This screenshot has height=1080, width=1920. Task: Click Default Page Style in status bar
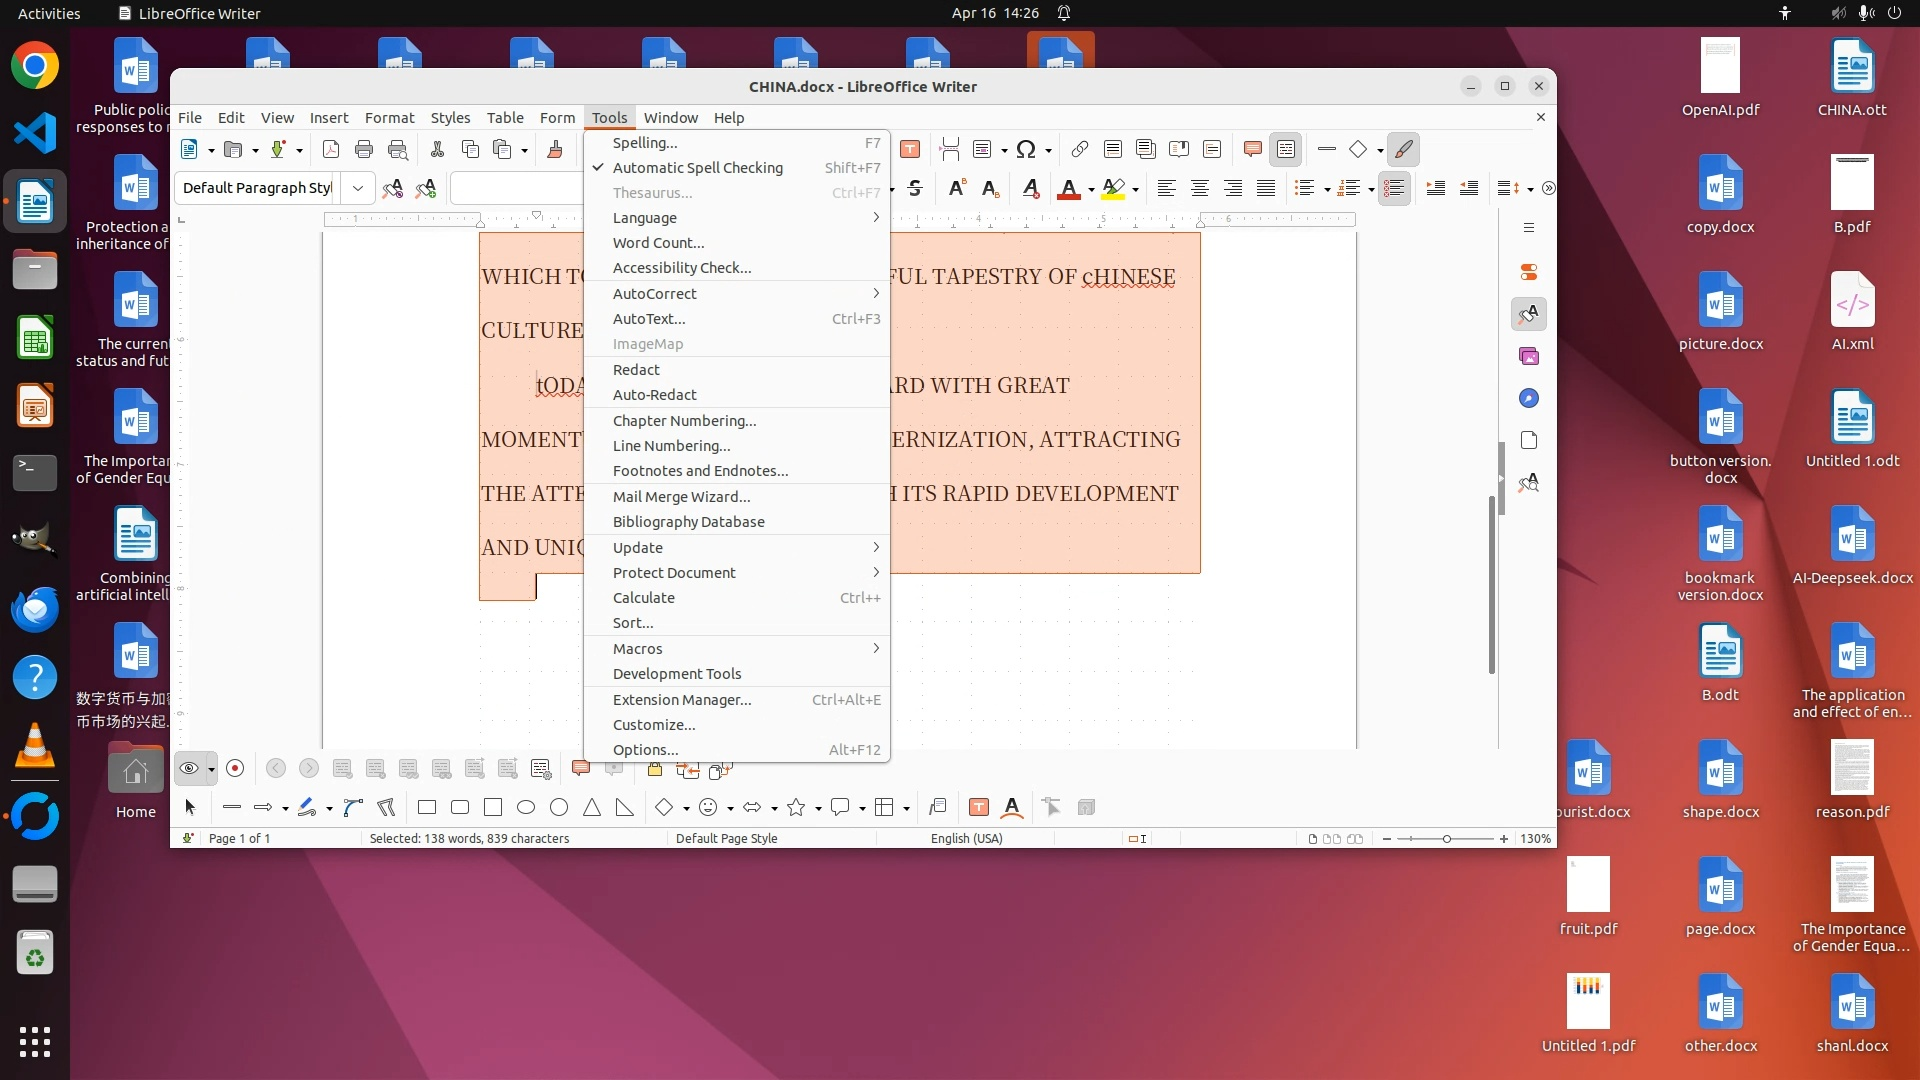click(x=726, y=839)
